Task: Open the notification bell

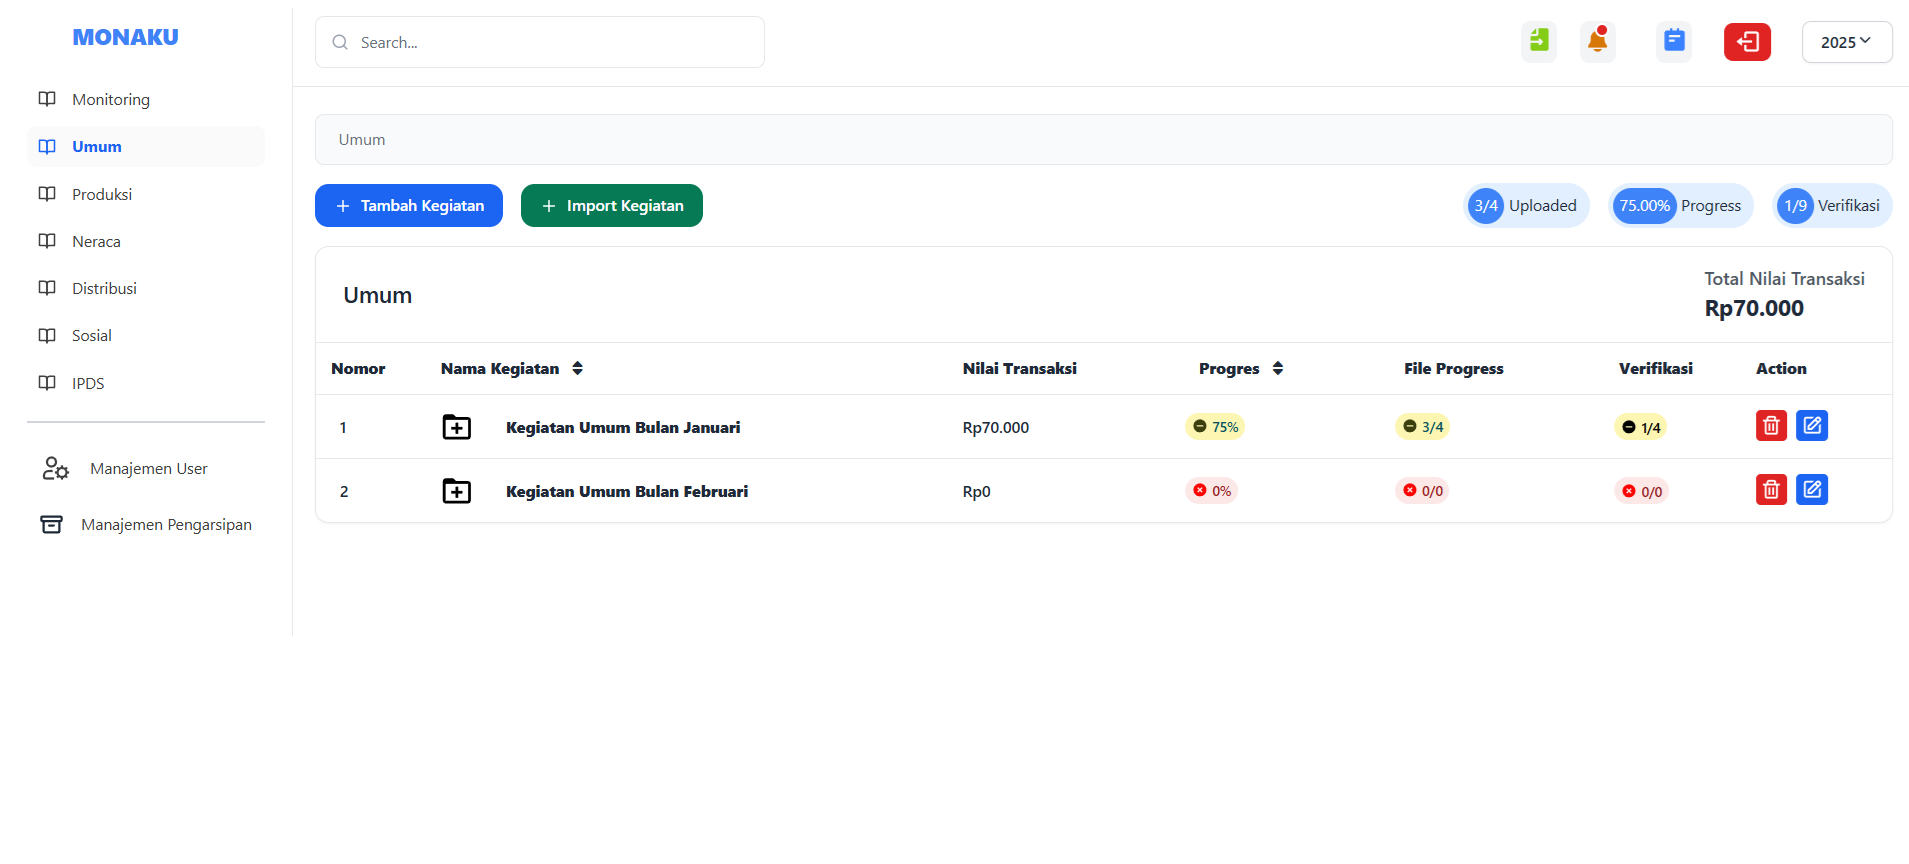Action: click(x=1598, y=42)
